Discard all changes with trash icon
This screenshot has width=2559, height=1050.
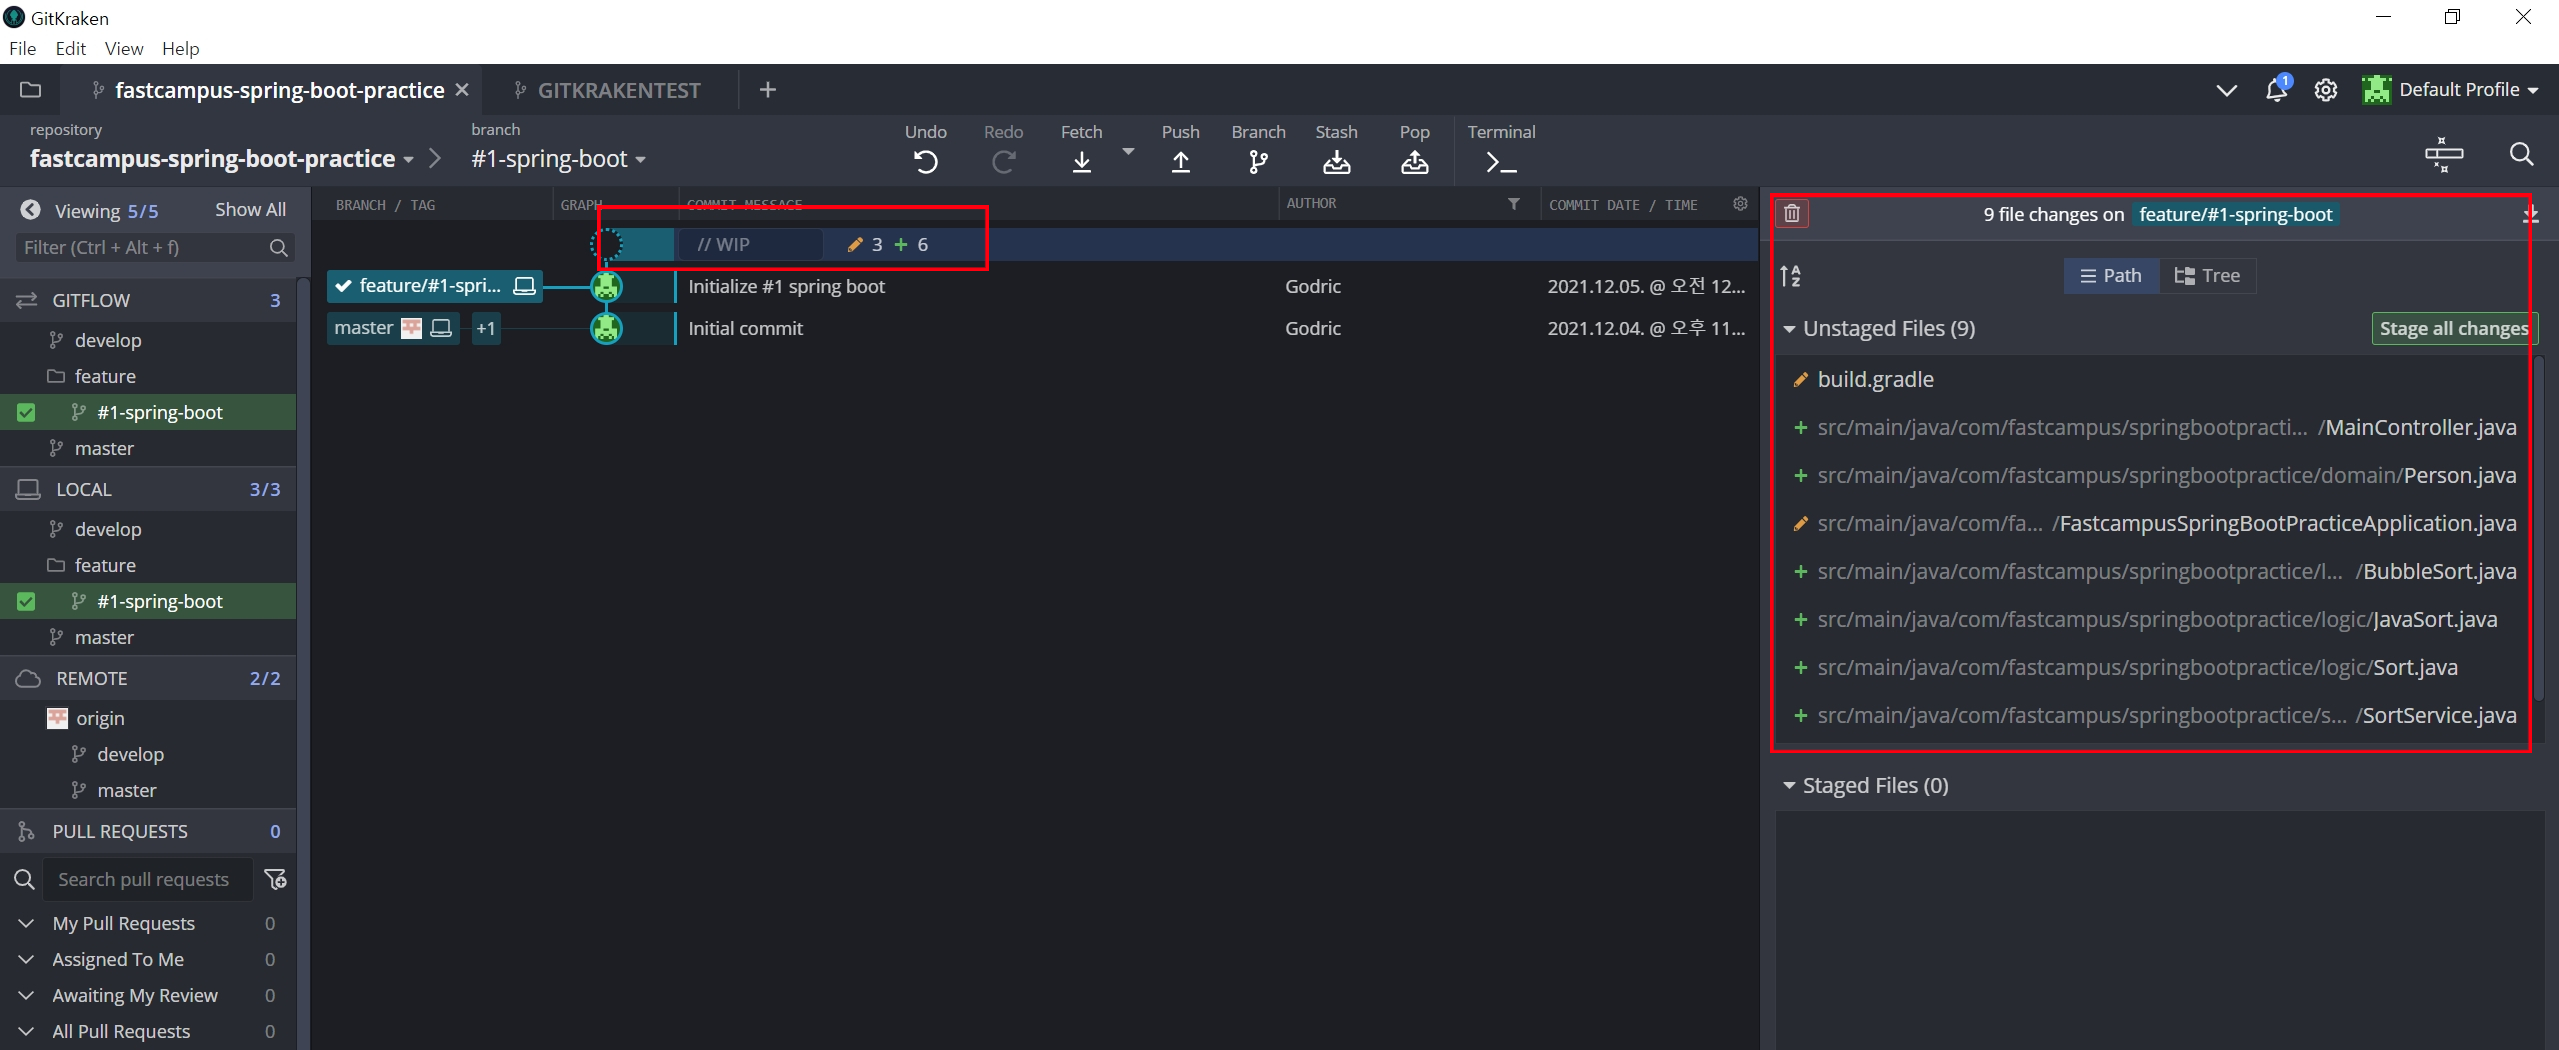coord(1792,213)
